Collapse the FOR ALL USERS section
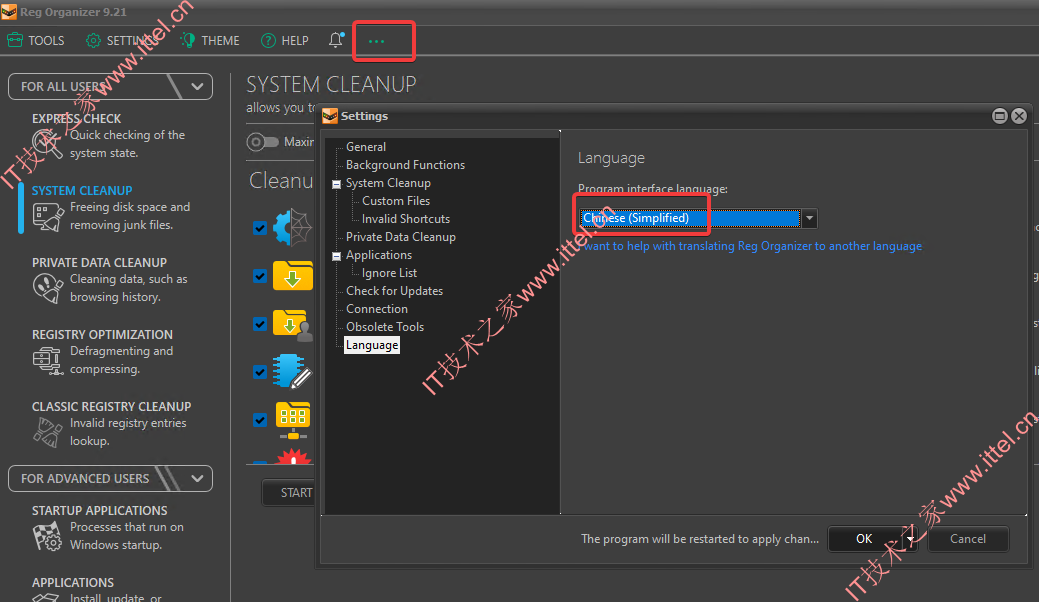The width and height of the screenshot is (1039, 602). tap(197, 87)
